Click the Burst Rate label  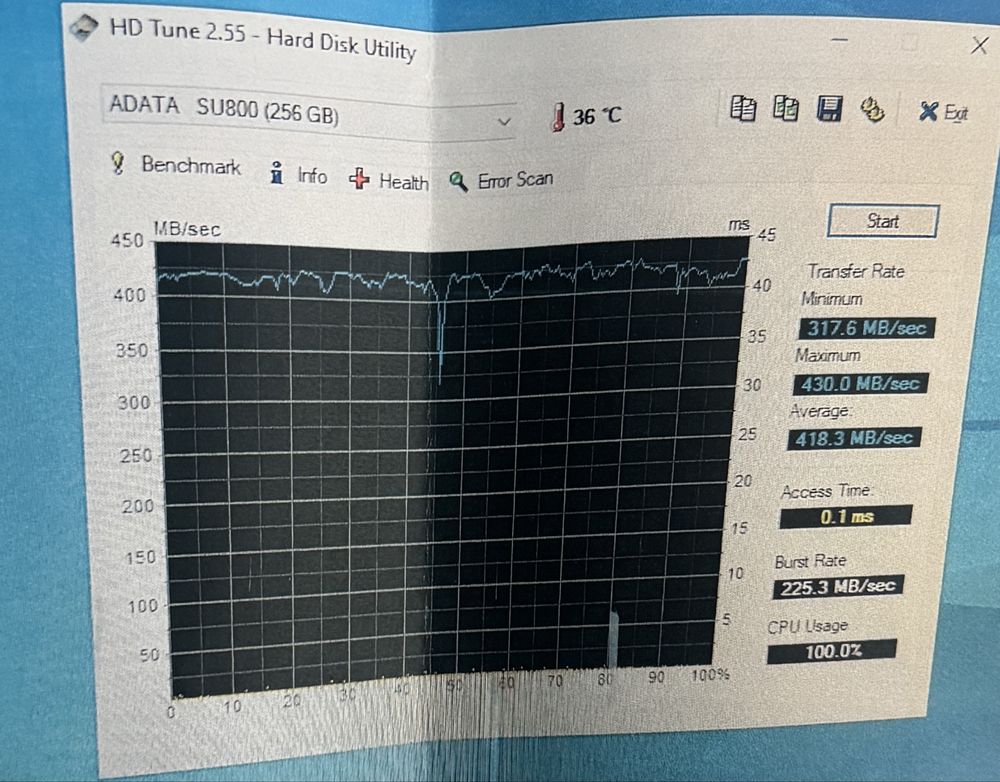[x=810, y=561]
